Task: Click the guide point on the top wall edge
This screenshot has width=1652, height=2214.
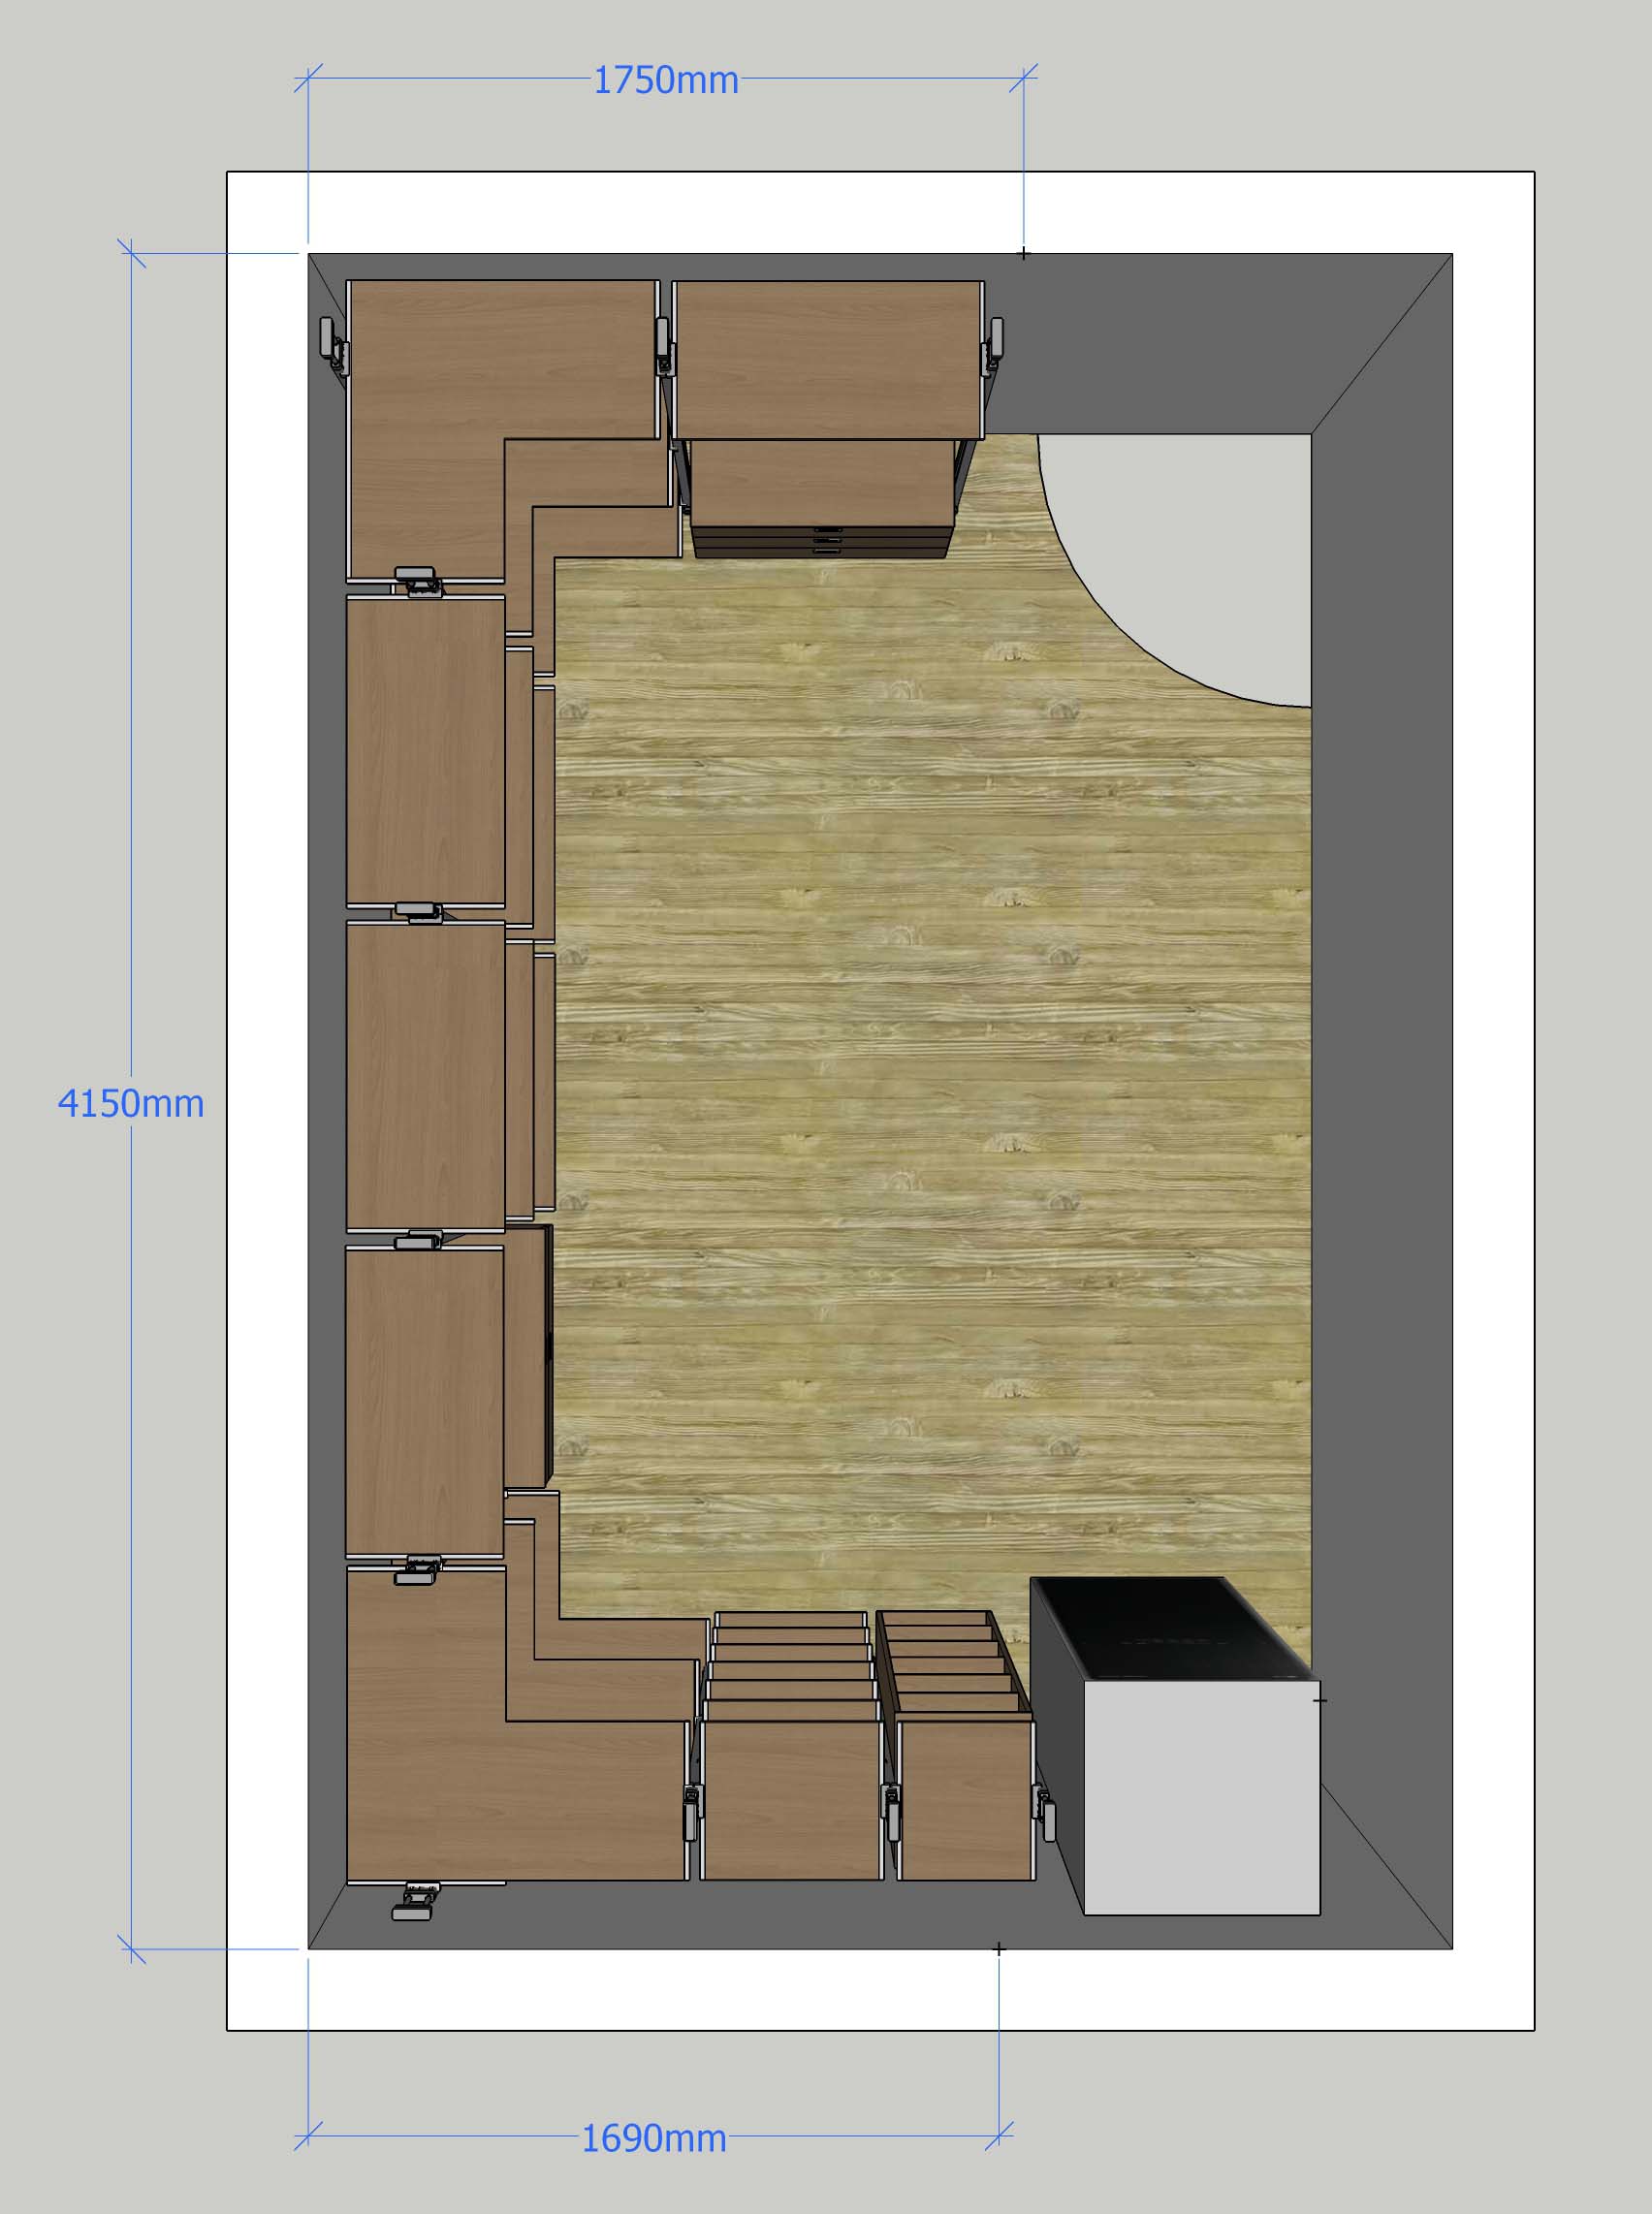Action: [1023, 254]
